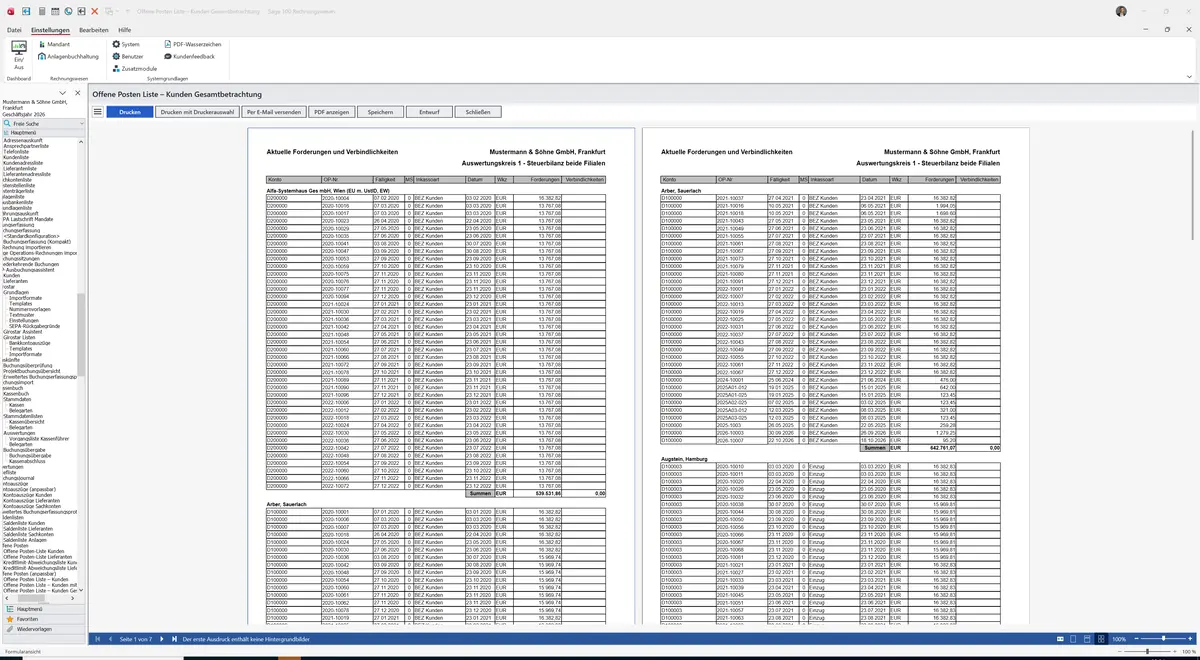Open the quick access toolbar customize dropdown
The width and height of the screenshot is (1200, 660).
128,11
